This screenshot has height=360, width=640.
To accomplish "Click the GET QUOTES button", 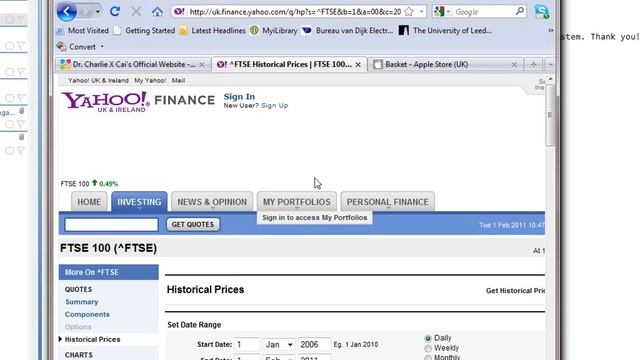I will click(193, 224).
